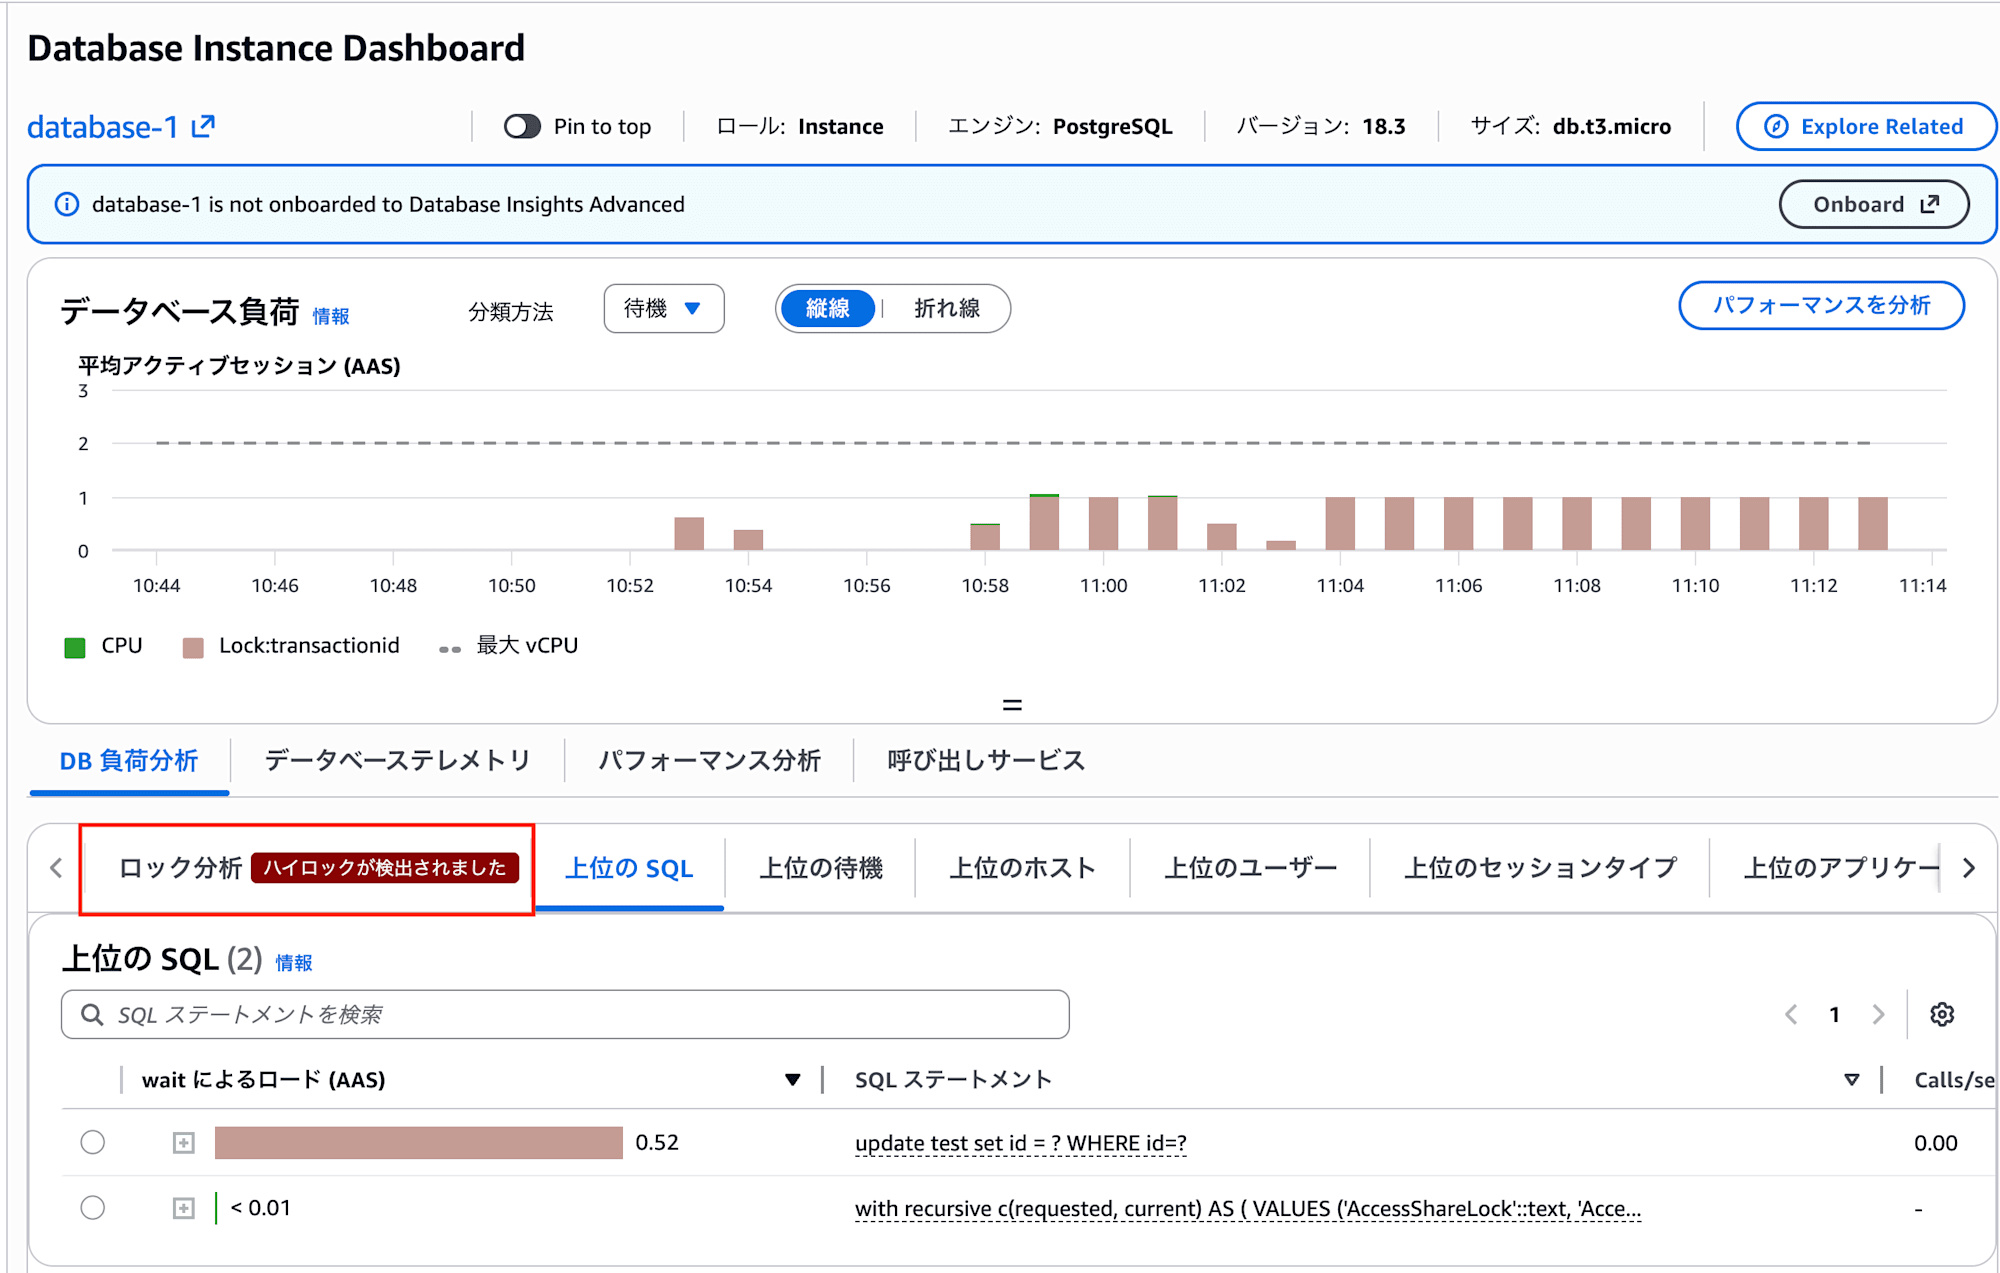This screenshot has width=2000, height=1273.
Task: Open the filter arrow on SQL ステートメント column
Action: point(1851,1079)
